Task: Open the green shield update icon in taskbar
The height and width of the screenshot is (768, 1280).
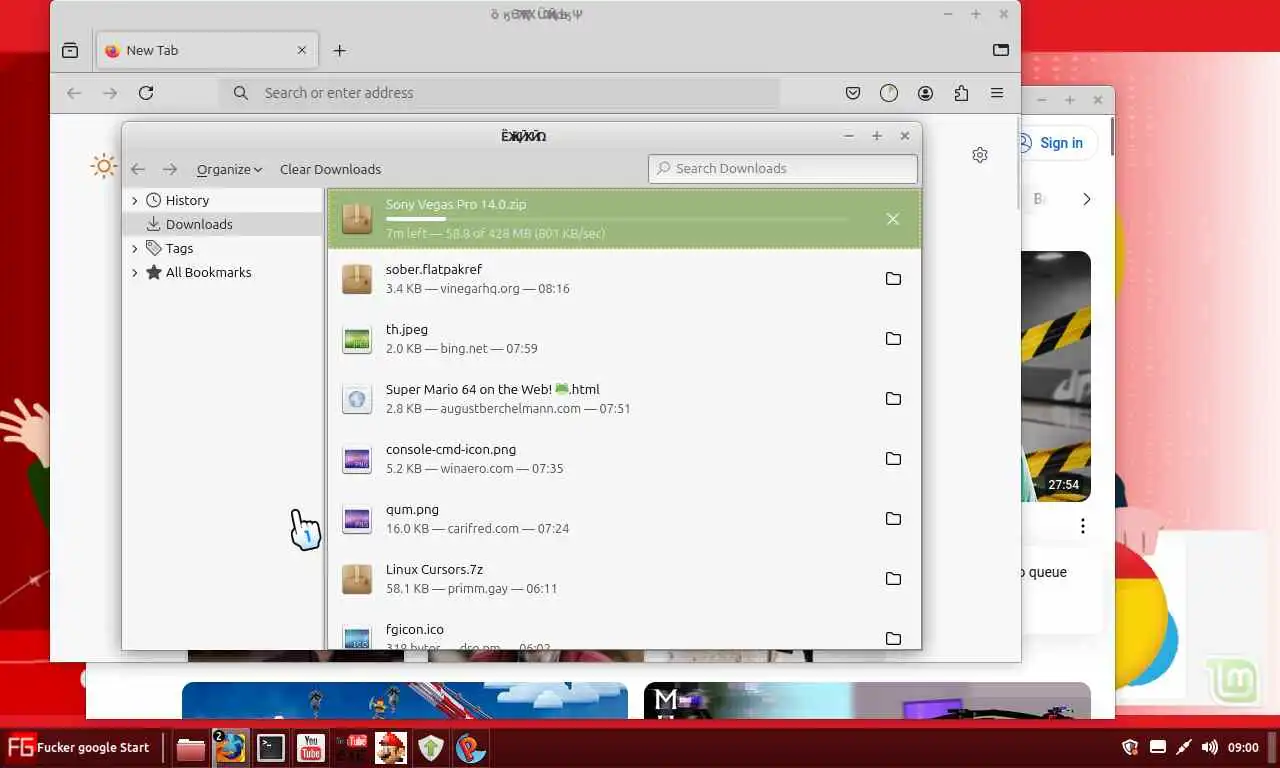Action: coord(431,748)
